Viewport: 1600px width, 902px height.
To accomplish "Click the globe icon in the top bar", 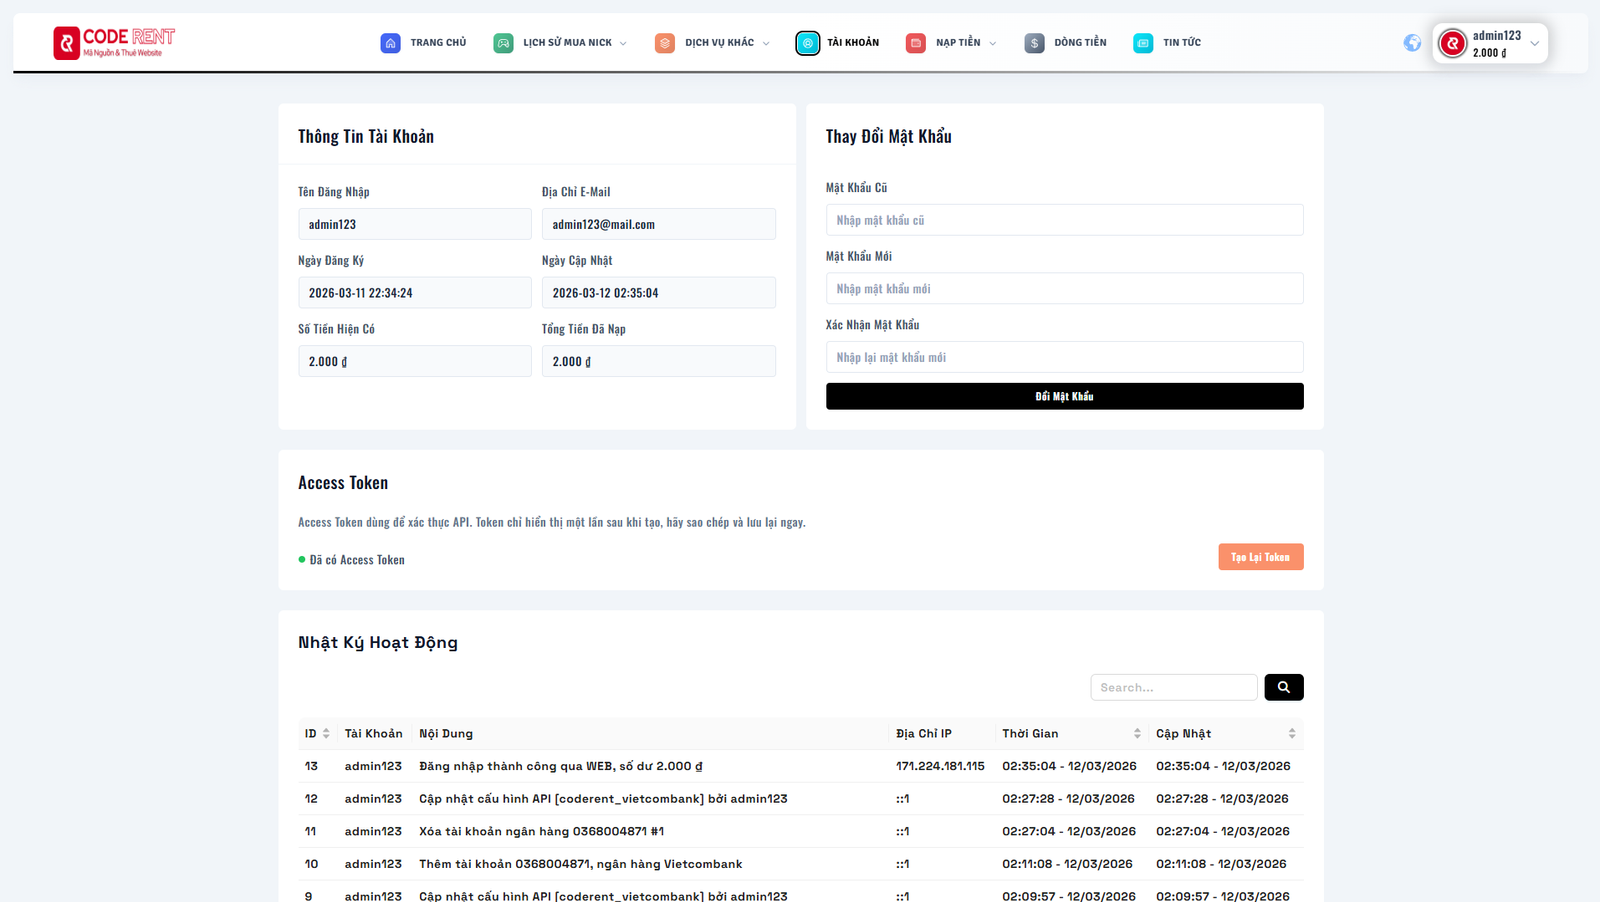I will point(1412,42).
